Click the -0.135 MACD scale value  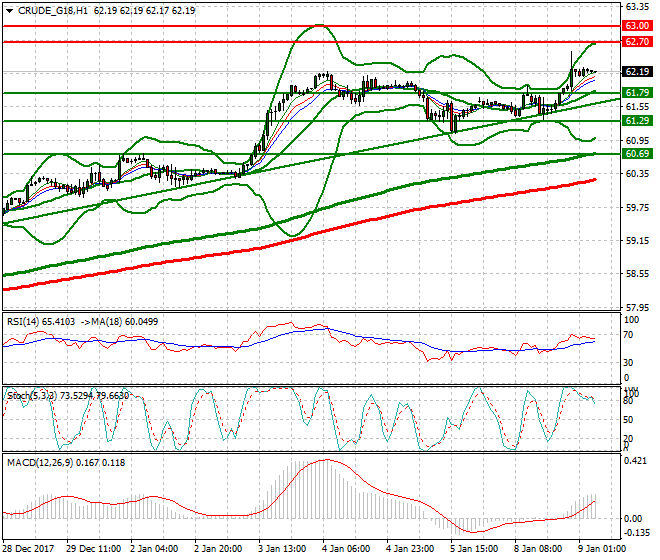[x=635, y=533]
